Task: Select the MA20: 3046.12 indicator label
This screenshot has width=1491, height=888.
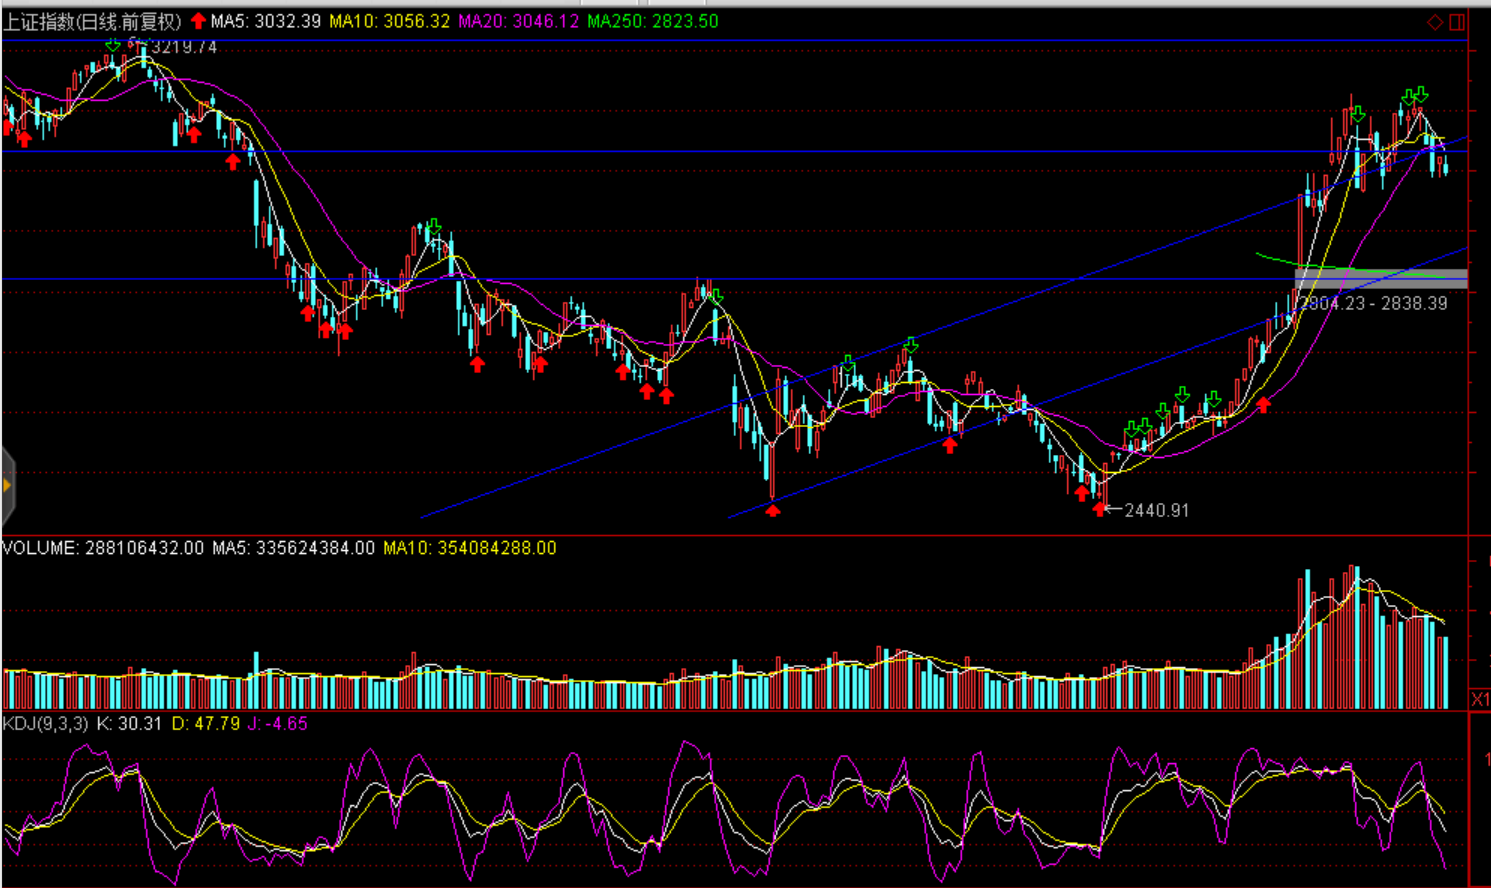Action: coord(518,21)
